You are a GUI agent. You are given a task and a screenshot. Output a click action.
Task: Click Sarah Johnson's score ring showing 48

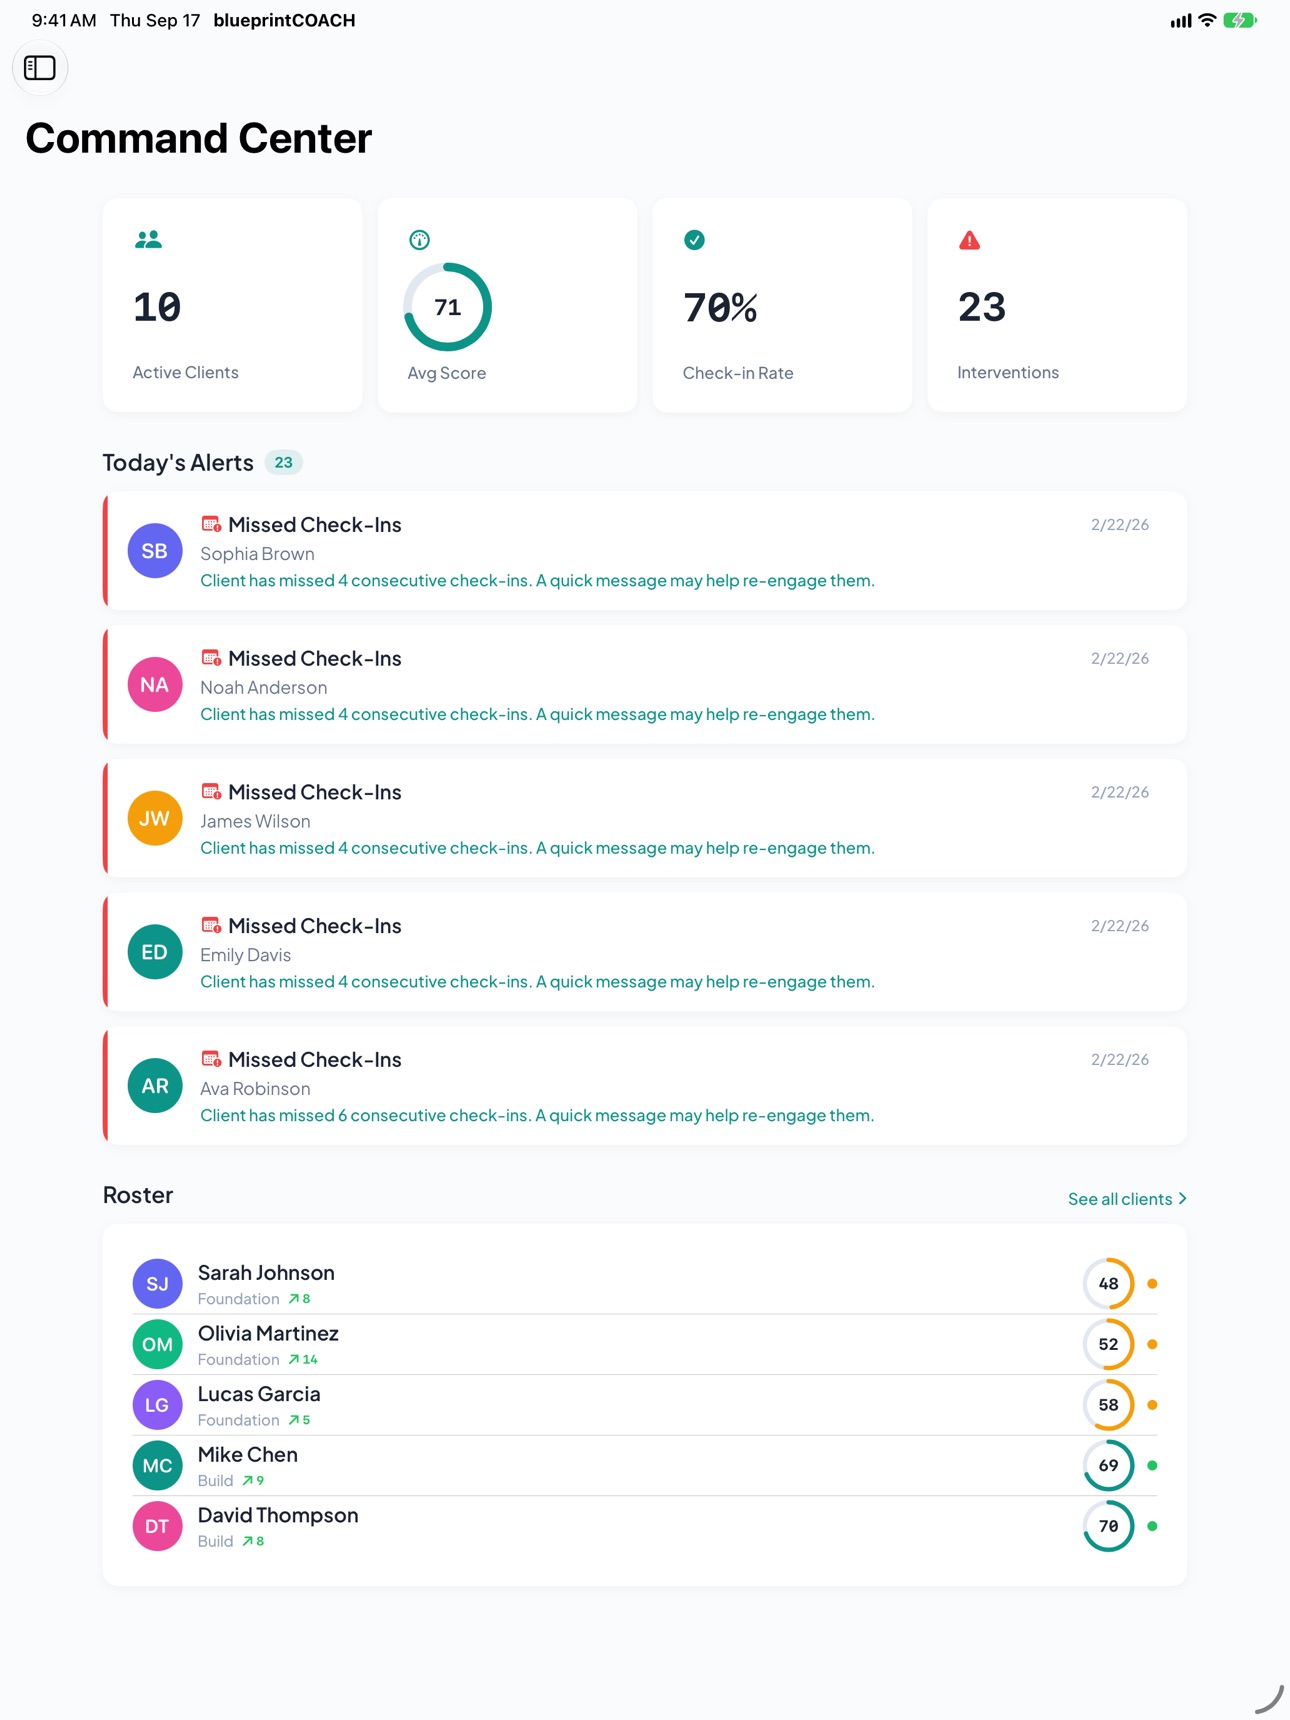(x=1108, y=1284)
